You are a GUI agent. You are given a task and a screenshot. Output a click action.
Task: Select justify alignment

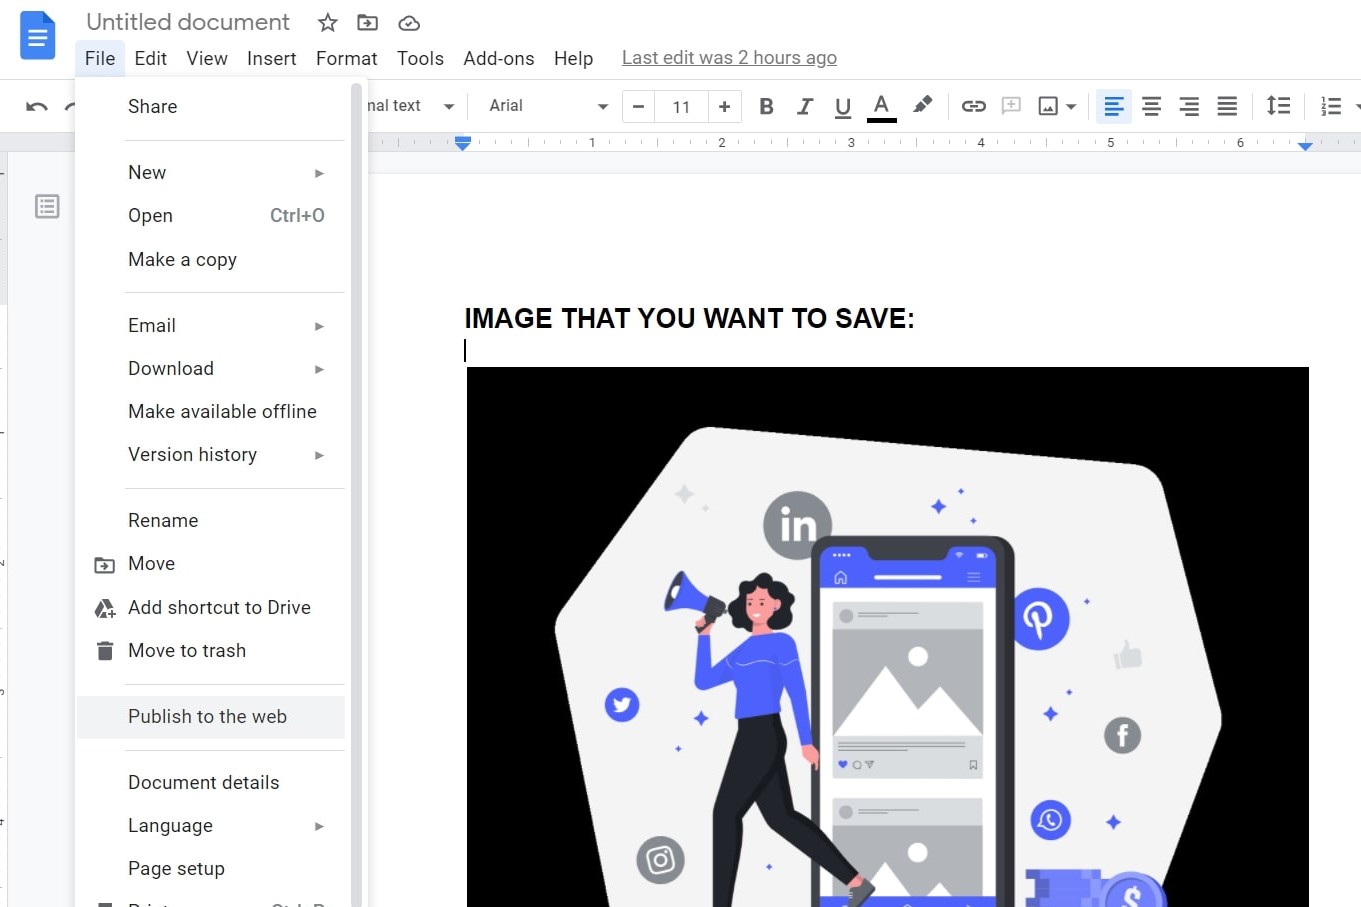pyautogui.click(x=1227, y=106)
